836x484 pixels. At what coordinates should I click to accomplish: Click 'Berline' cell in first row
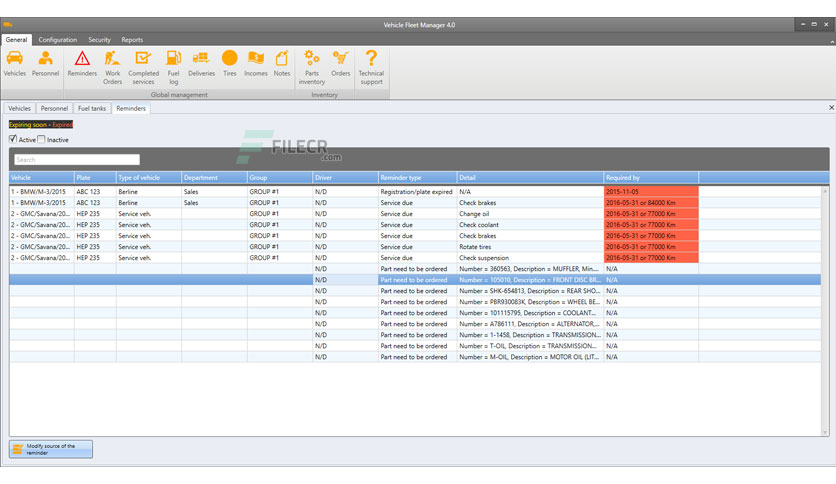pyautogui.click(x=149, y=191)
